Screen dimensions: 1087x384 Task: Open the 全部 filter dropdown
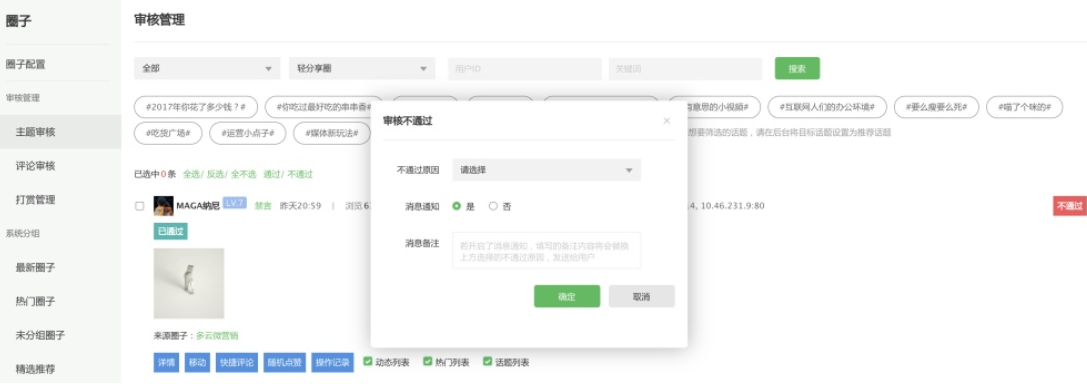pyautogui.click(x=207, y=69)
